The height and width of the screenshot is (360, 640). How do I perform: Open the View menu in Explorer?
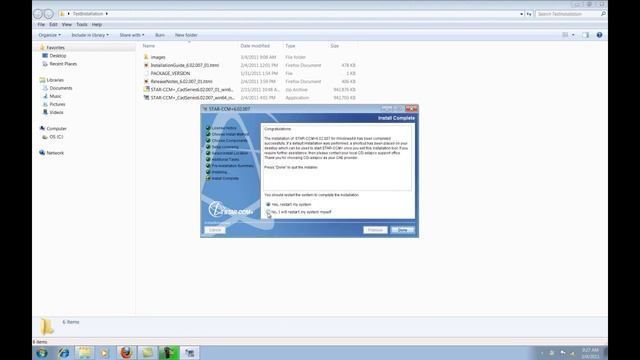[x=67, y=24]
